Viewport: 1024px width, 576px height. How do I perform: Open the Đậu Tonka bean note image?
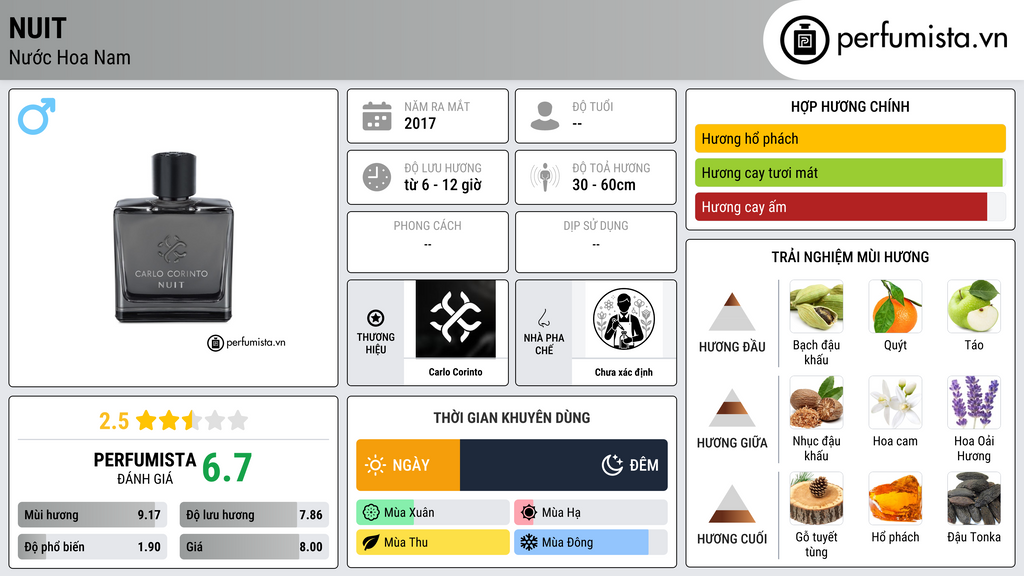974,498
